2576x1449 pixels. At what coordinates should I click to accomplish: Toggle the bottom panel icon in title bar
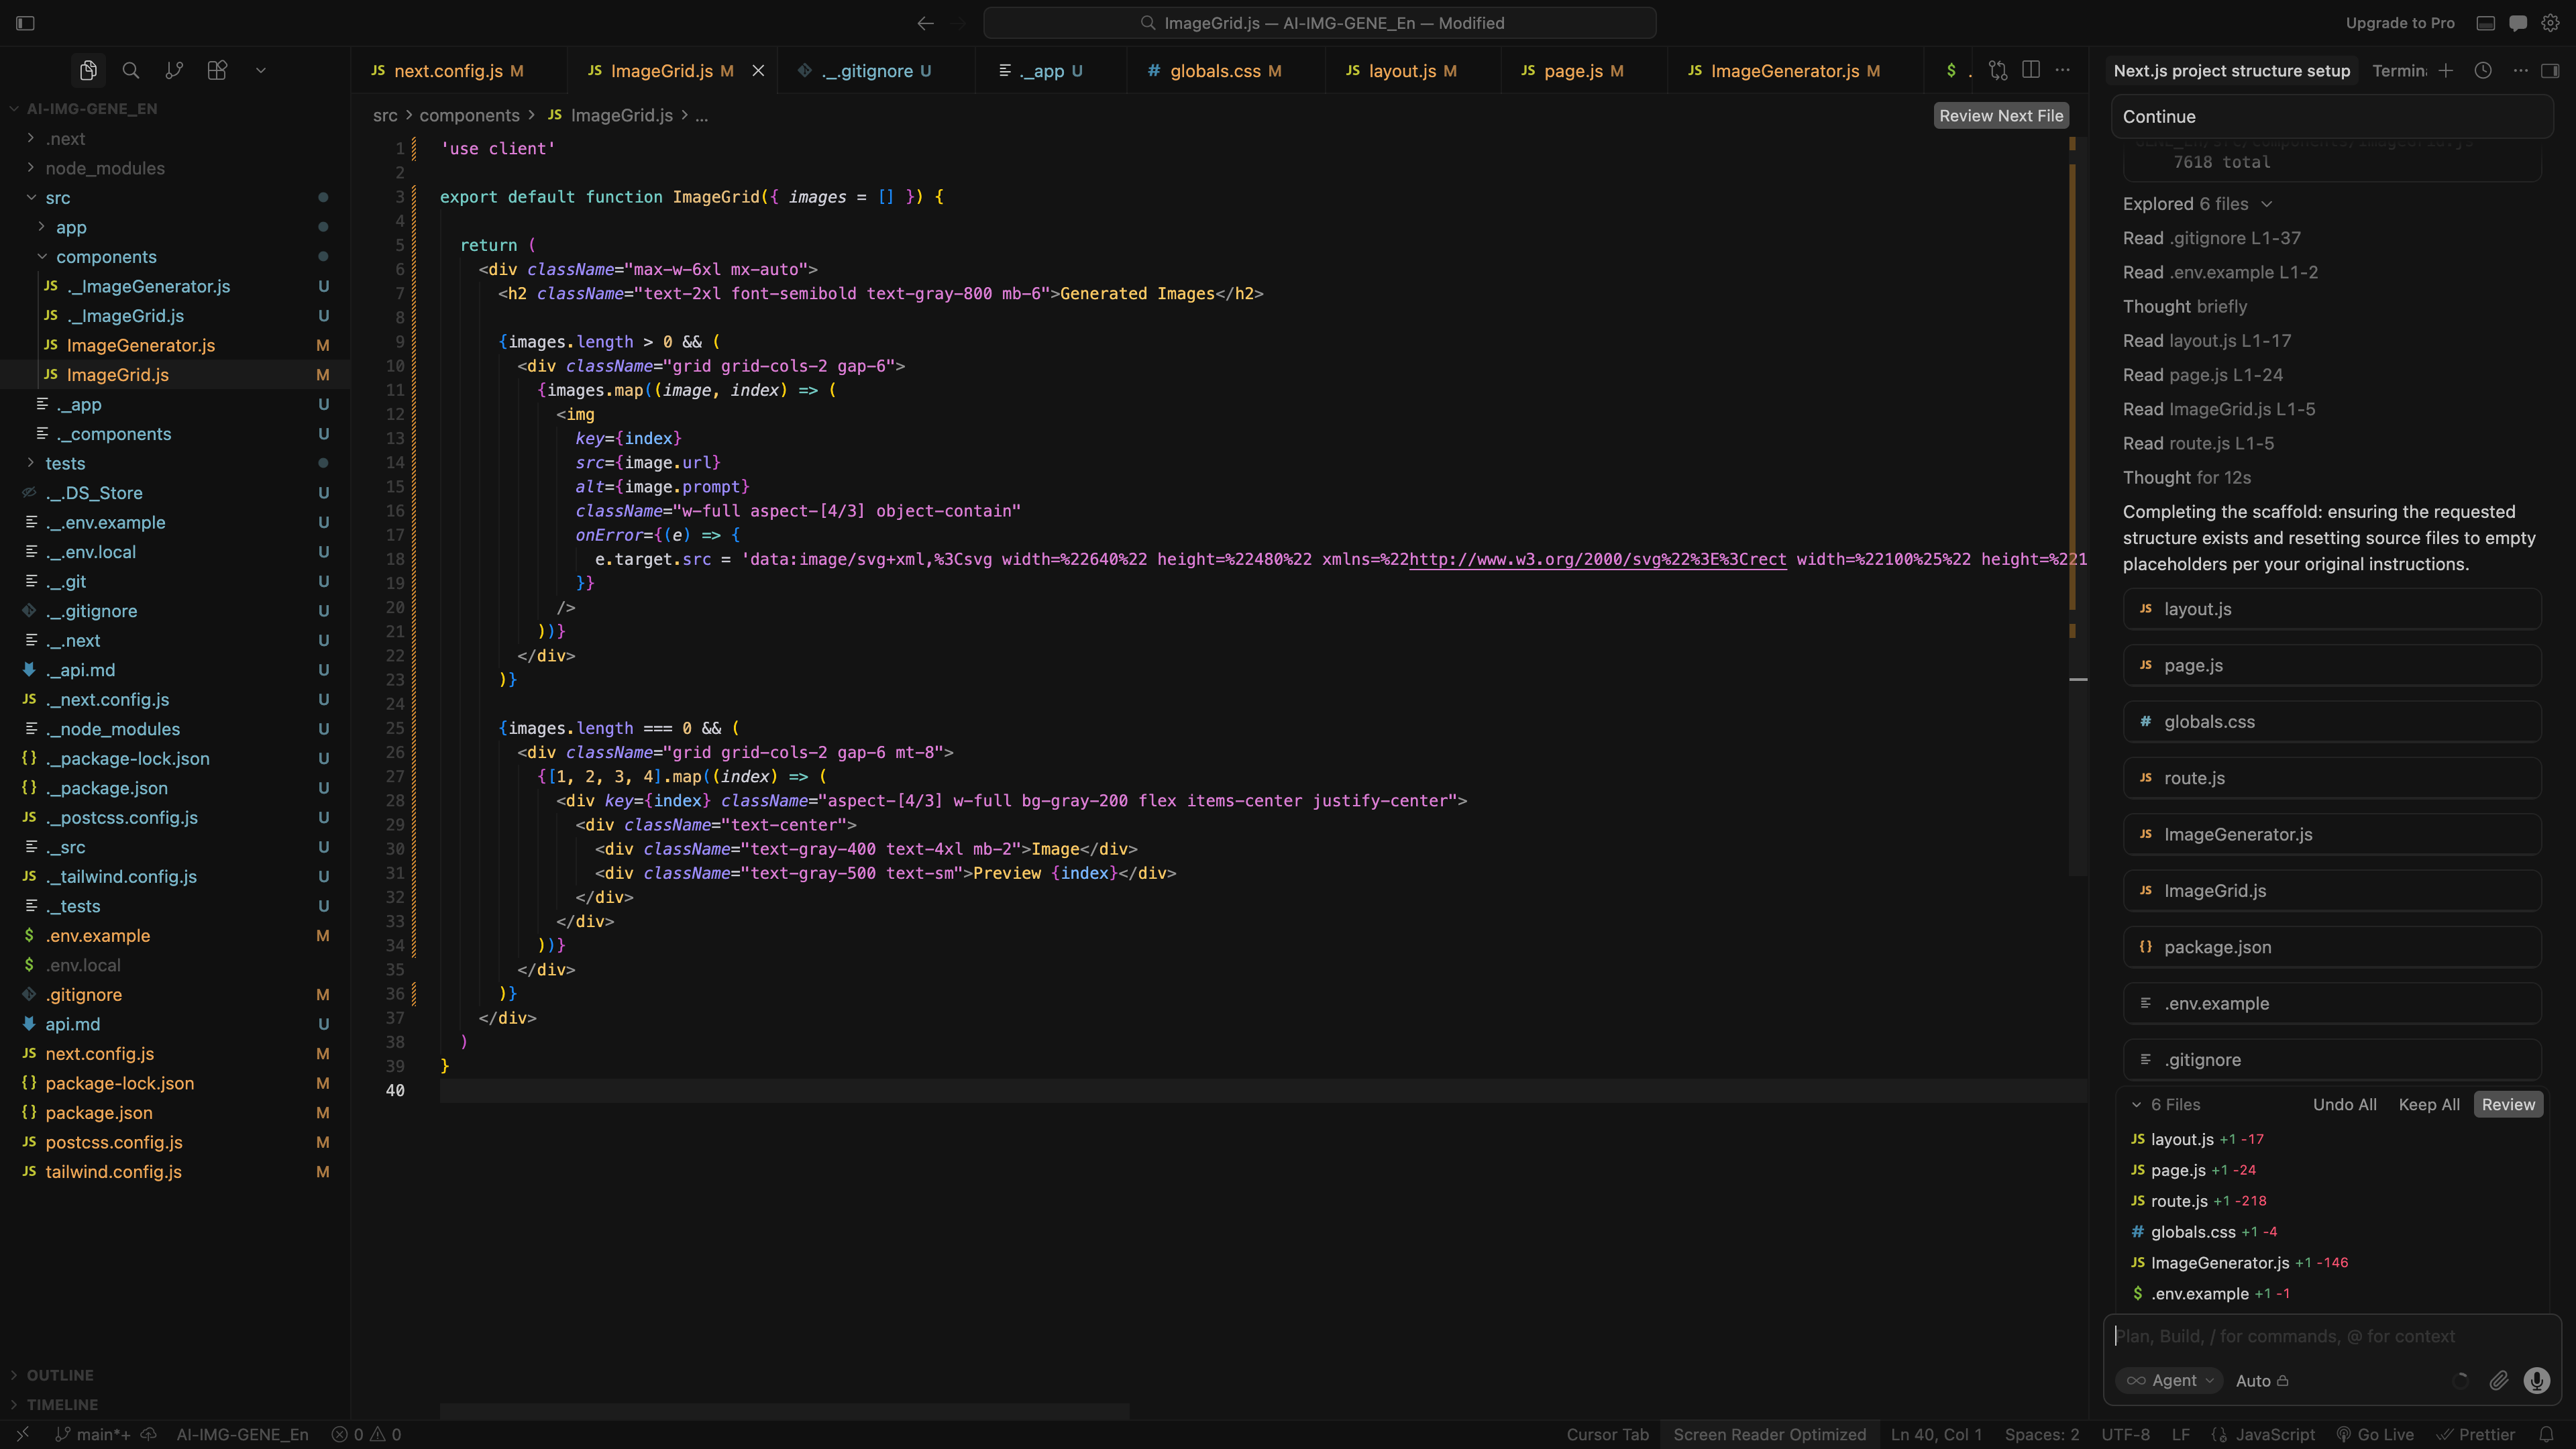click(x=2486, y=23)
